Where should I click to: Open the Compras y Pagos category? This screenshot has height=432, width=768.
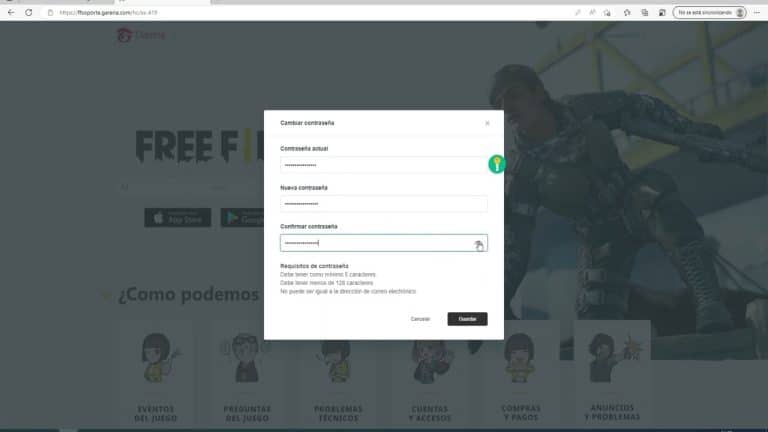521,373
